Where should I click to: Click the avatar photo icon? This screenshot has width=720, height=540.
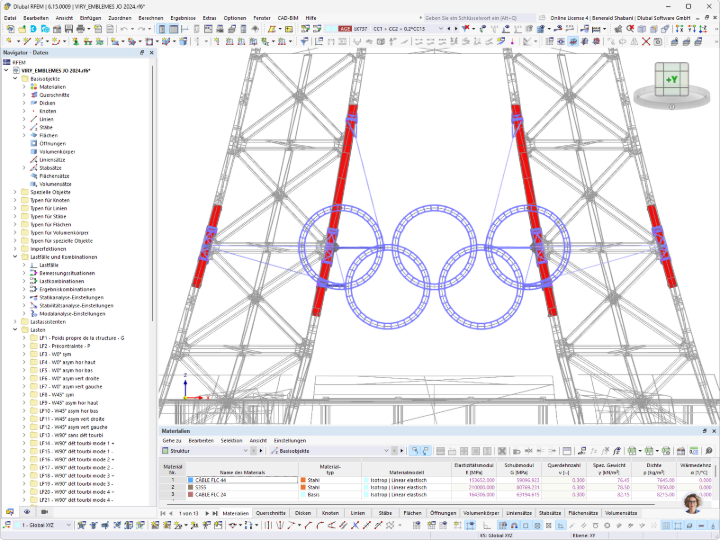(x=693, y=503)
